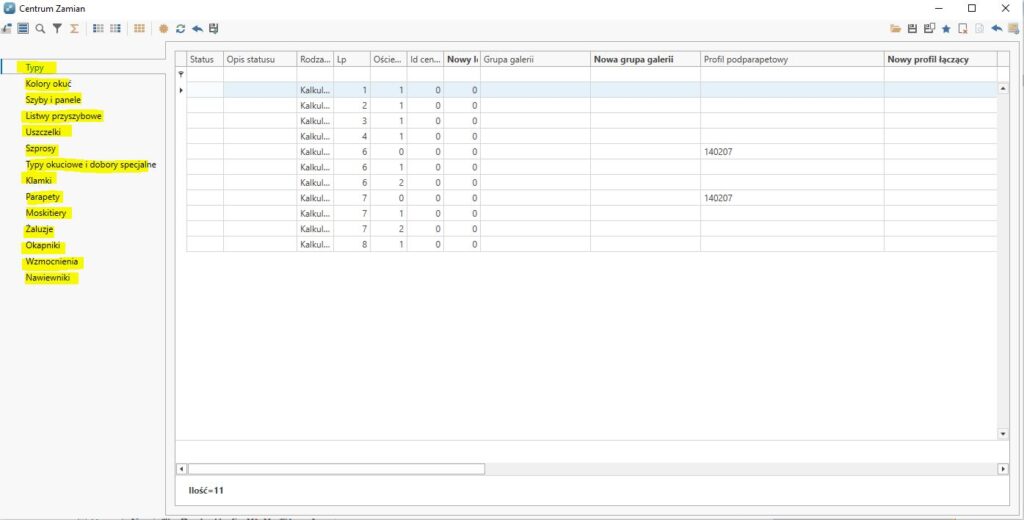Open the Okapniki category
Screen dimensions: 1024x520
click(x=44, y=246)
